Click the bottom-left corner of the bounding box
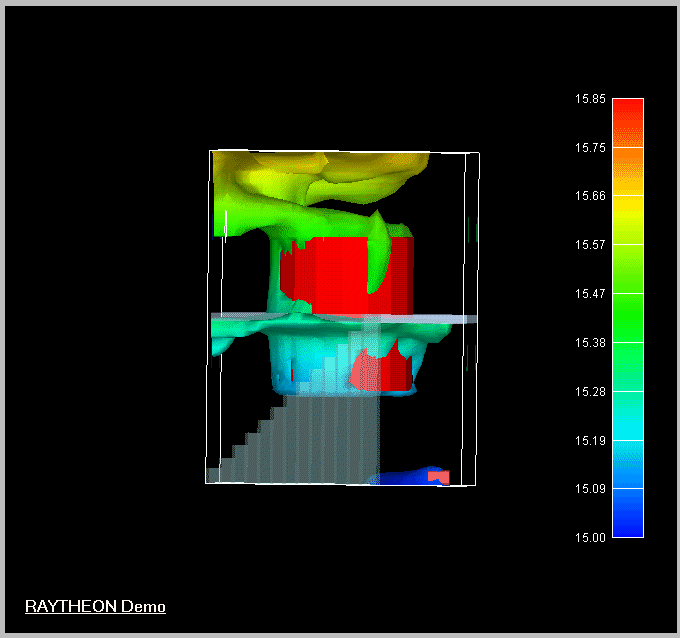 [x=207, y=482]
